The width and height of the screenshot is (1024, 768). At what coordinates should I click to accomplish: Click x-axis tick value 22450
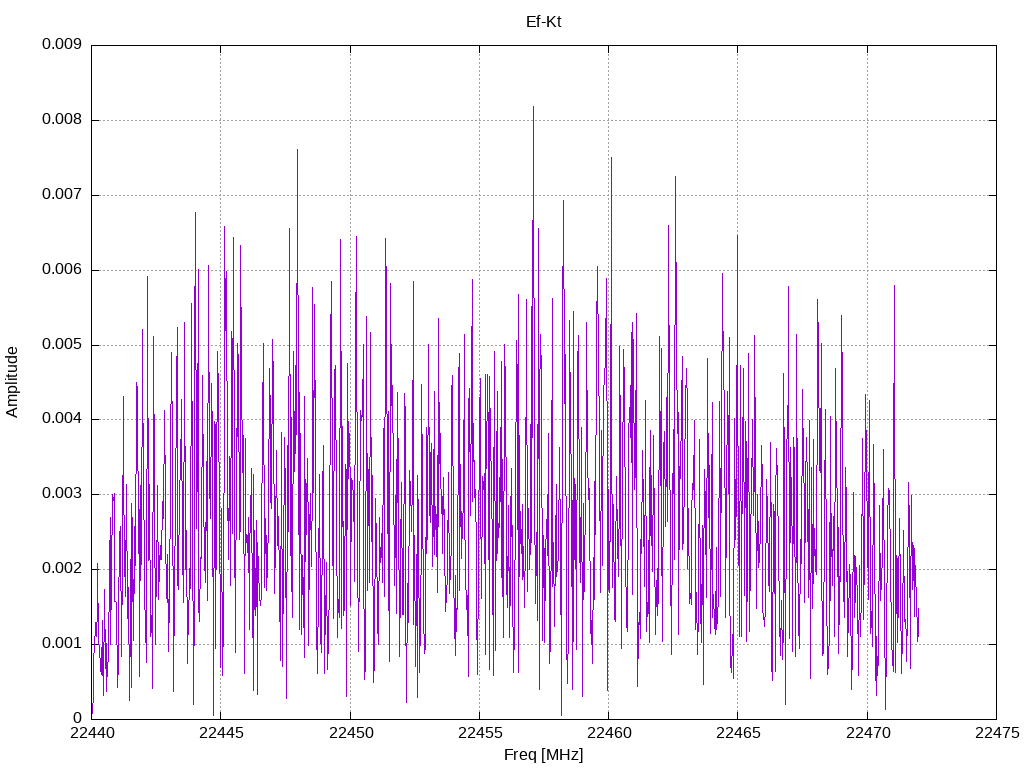pos(351,733)
